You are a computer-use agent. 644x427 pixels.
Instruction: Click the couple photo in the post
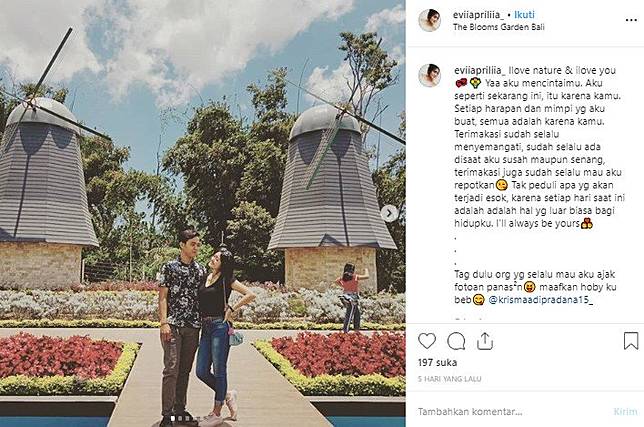(203, 214)
